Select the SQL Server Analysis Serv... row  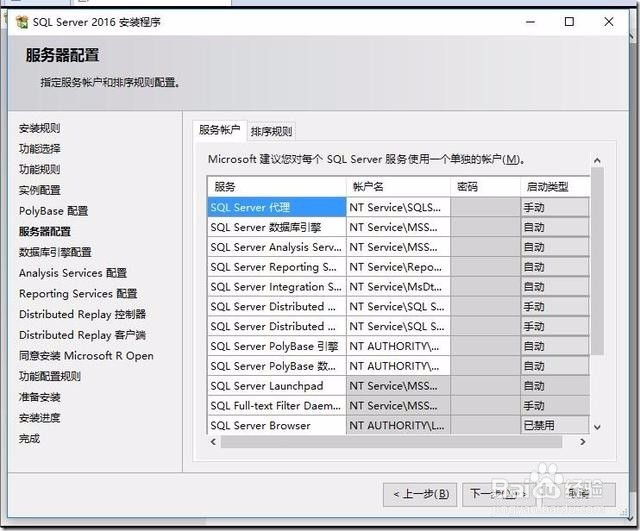tap(277, 247)
